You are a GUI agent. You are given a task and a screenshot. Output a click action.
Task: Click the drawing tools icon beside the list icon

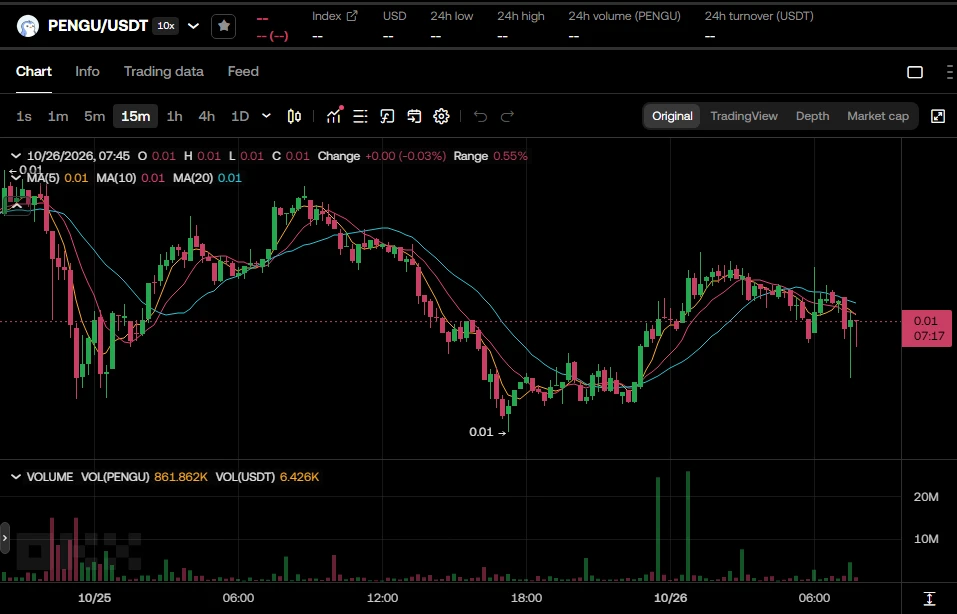pos(387,116)
